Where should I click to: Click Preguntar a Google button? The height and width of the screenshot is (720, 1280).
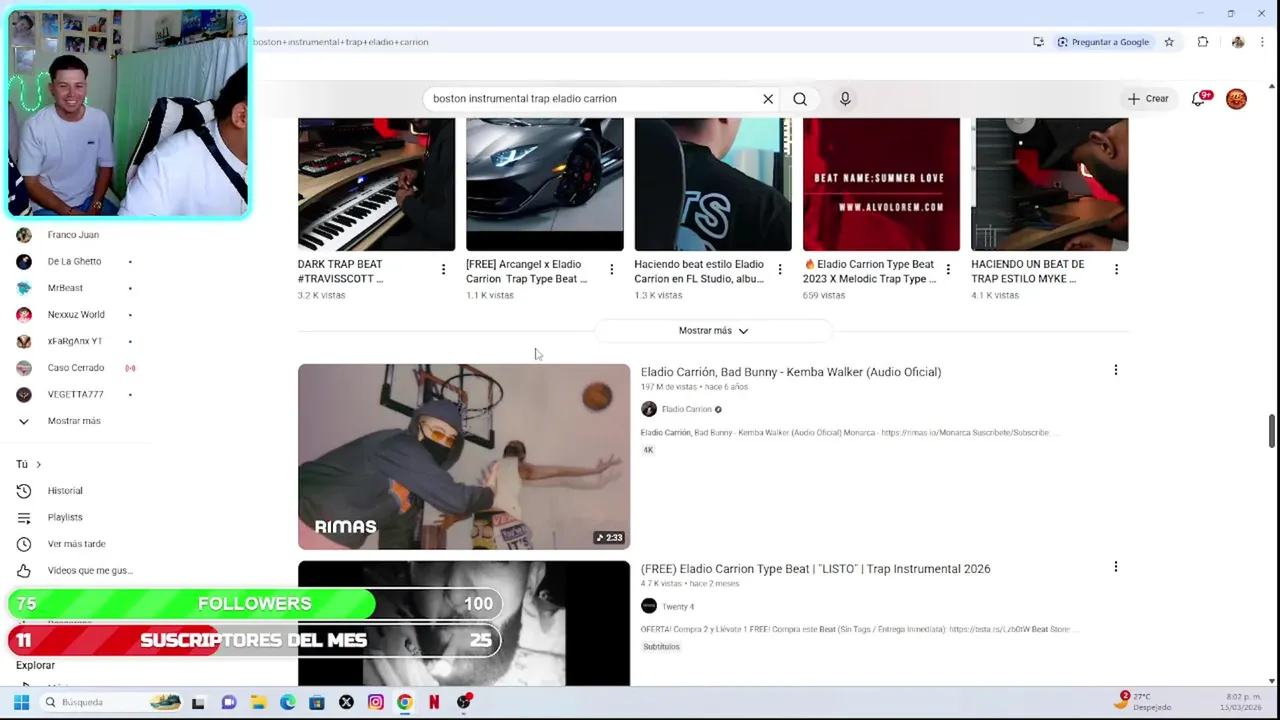[x=1103, y=42]
